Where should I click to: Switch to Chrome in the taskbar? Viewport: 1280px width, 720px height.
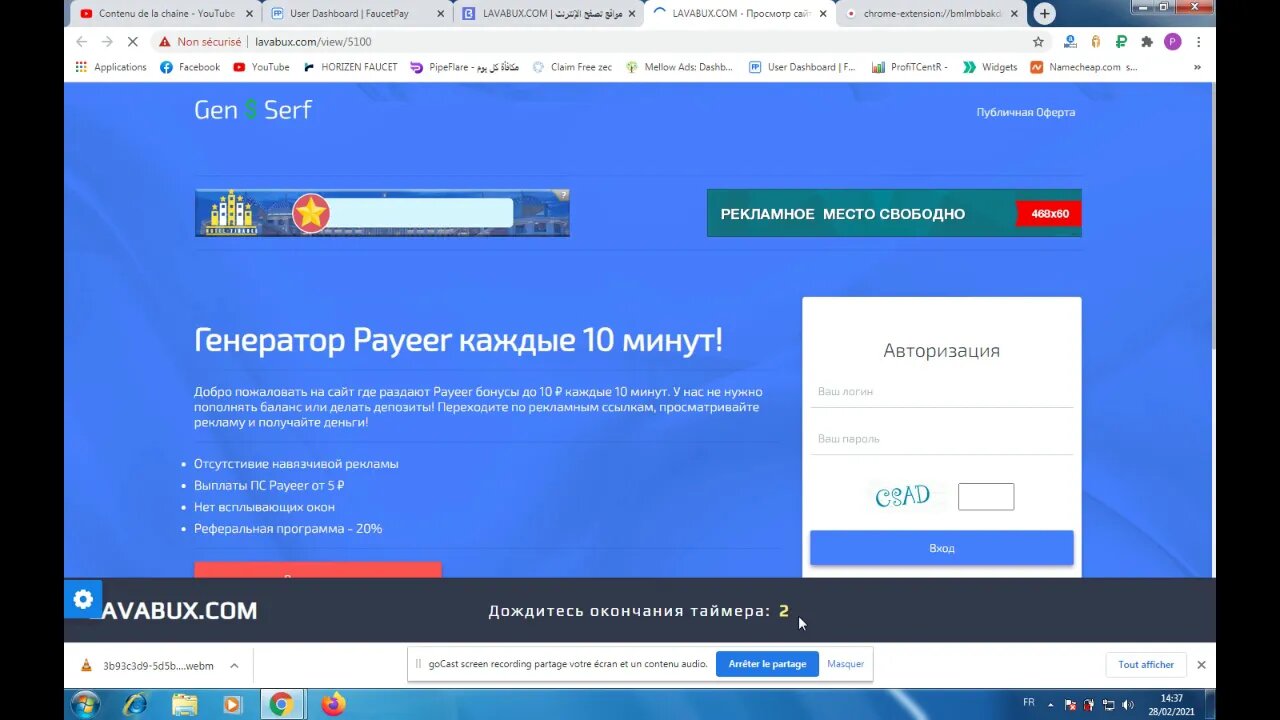point(281,704)
